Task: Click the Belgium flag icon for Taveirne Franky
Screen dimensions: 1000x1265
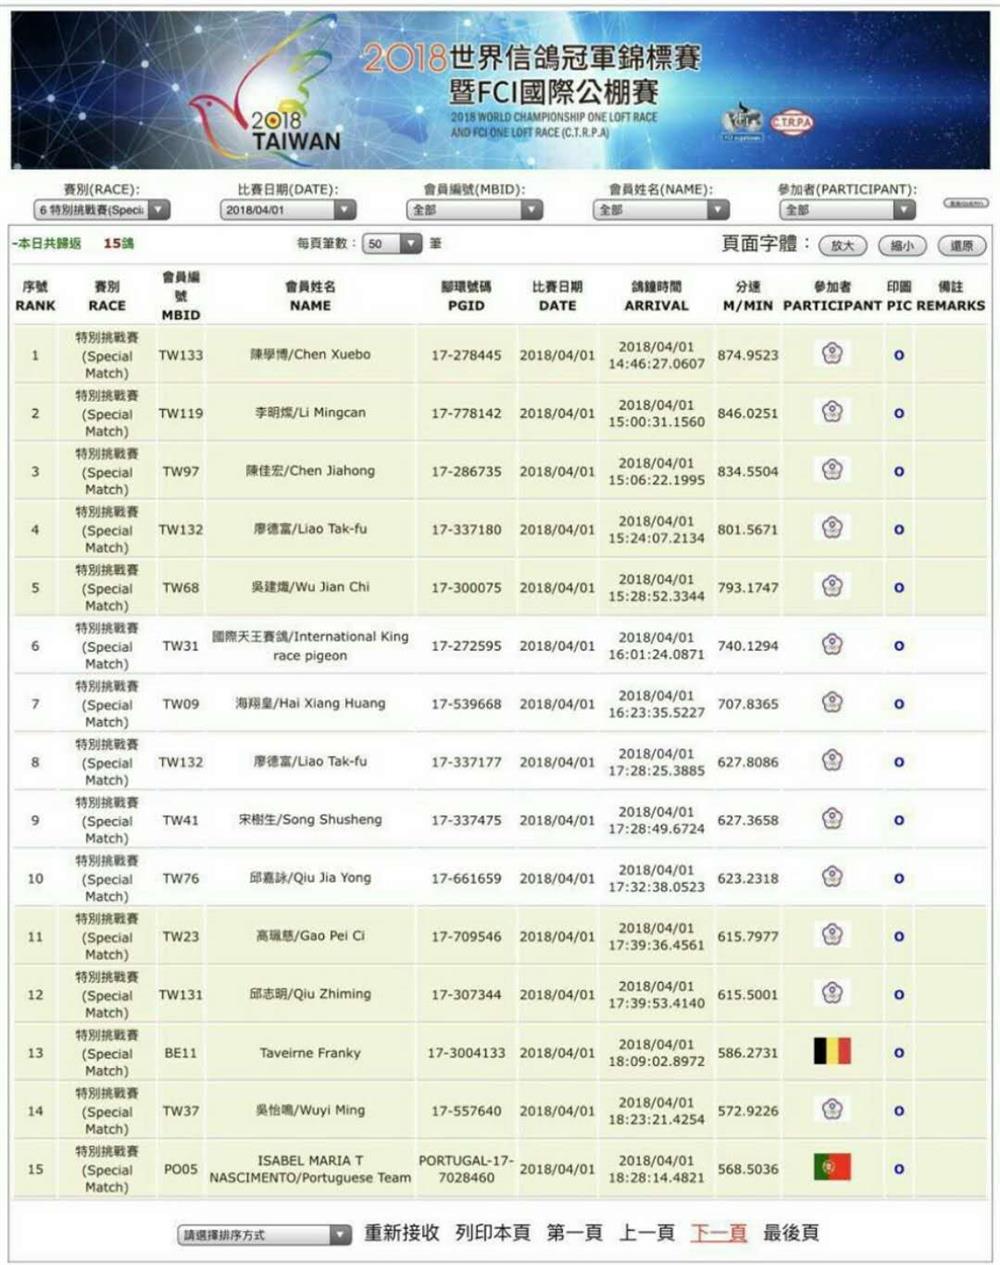Action: point(831,1051)
